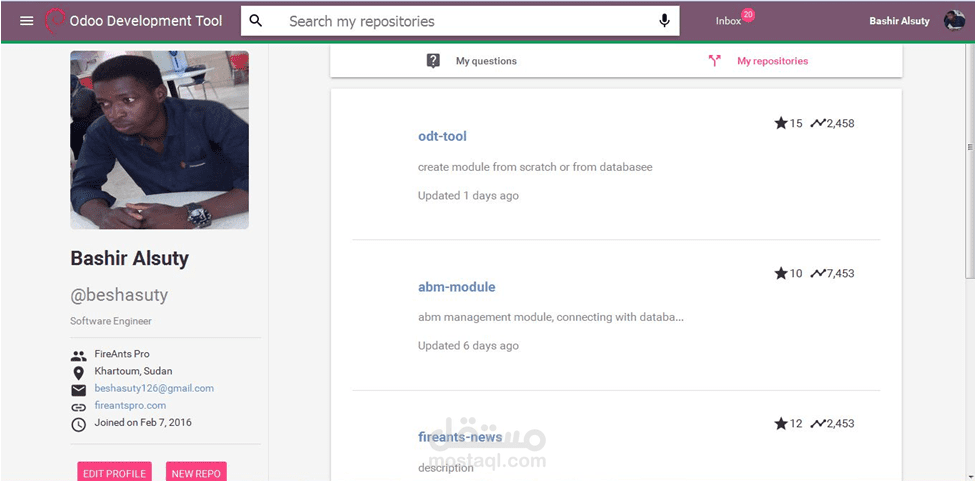Open the hamburger navigation menu
The image size is (975, 481).
[27, 21]
